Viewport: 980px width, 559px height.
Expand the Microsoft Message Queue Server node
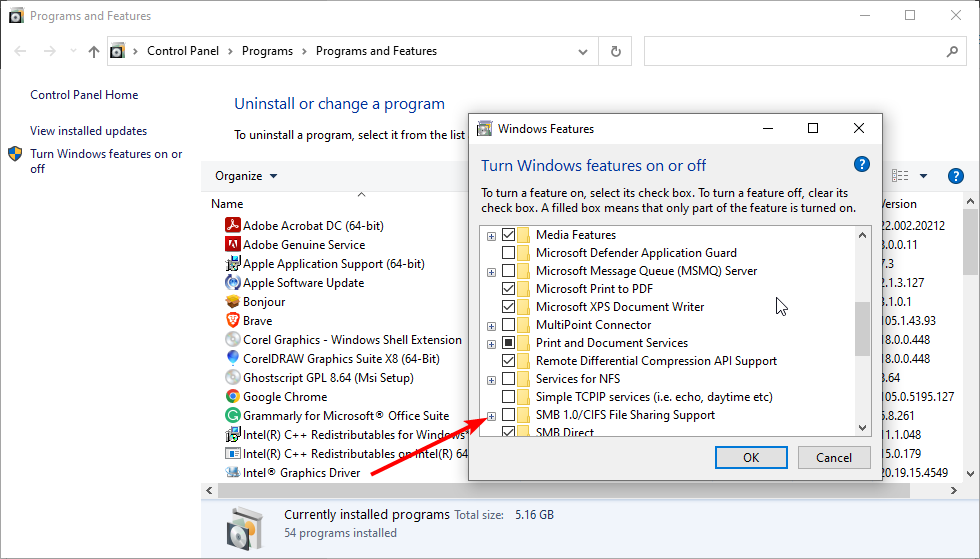[491, 272]
